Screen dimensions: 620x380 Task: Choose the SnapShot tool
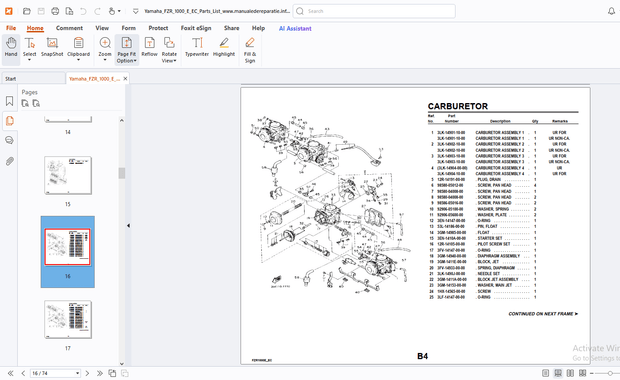[x=52, y=46]
